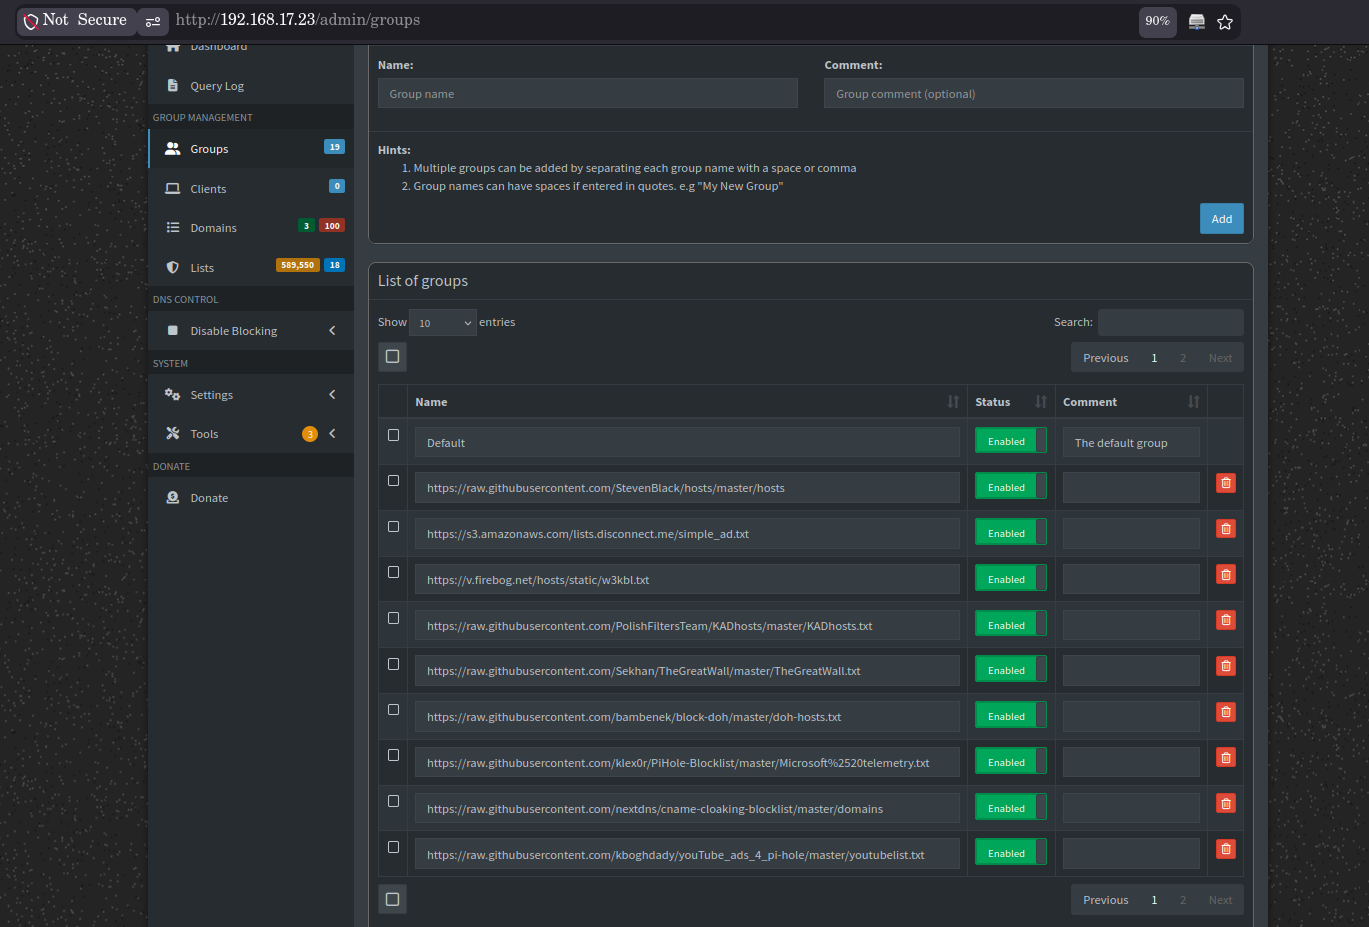Delete the StevenBlack hosts group

tap(1225, 483)
